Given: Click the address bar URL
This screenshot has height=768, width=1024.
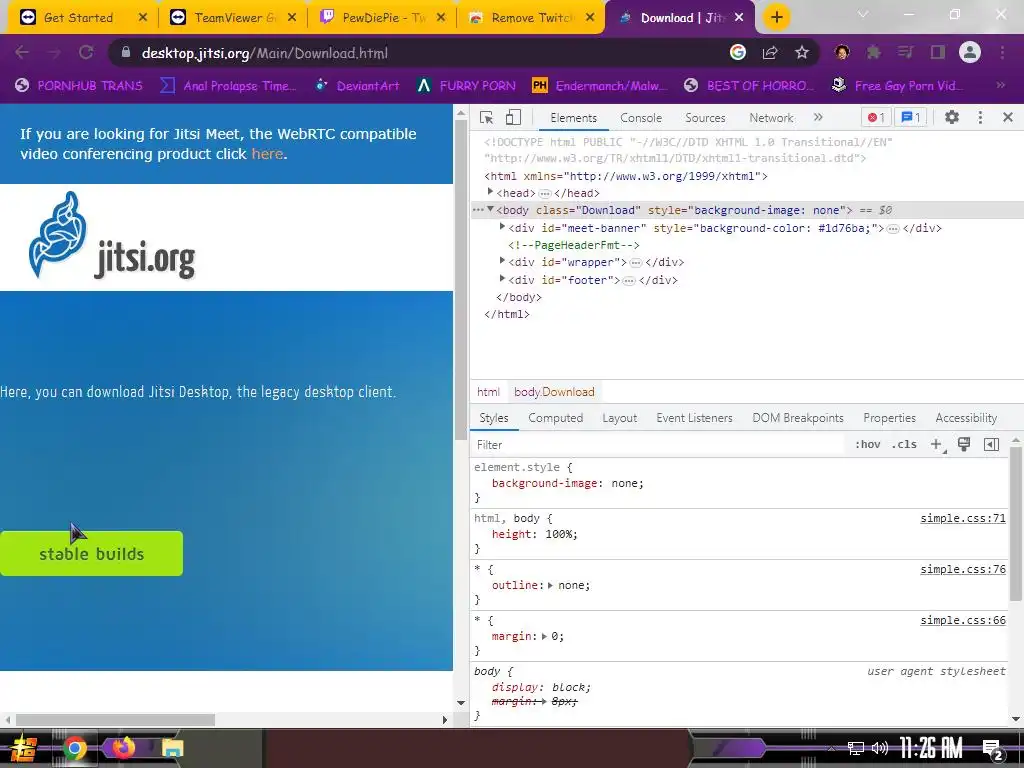Looking at the screenshot, I should tap(264, 53).
